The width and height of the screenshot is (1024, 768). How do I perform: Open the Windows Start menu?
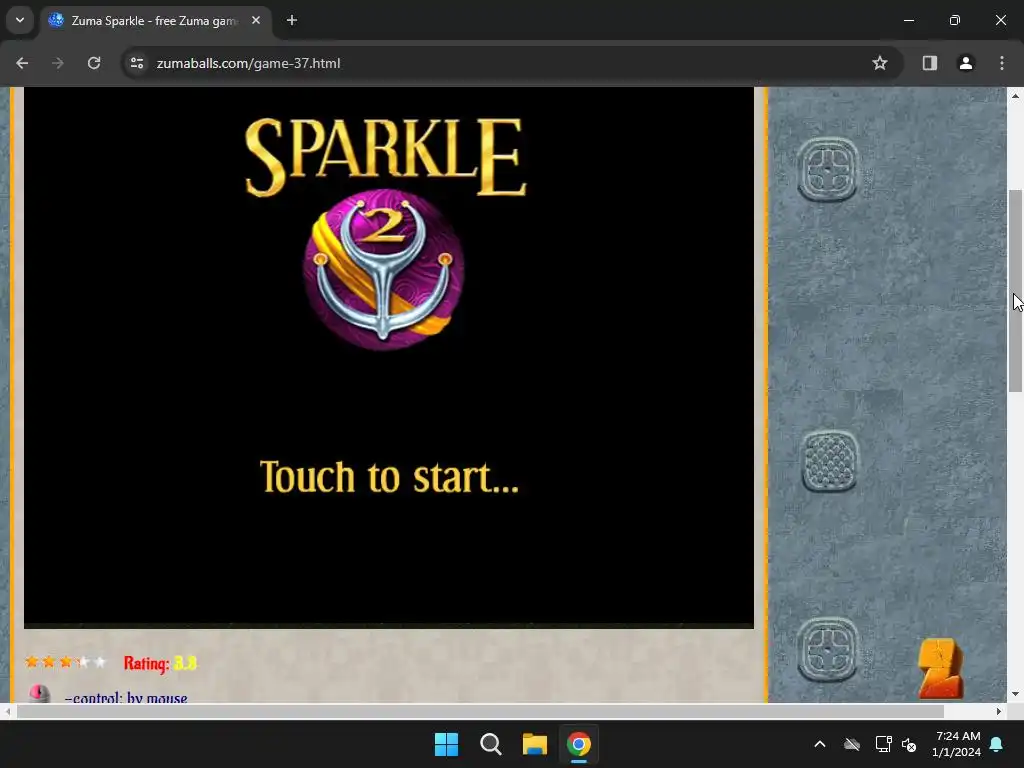point(447,744)
